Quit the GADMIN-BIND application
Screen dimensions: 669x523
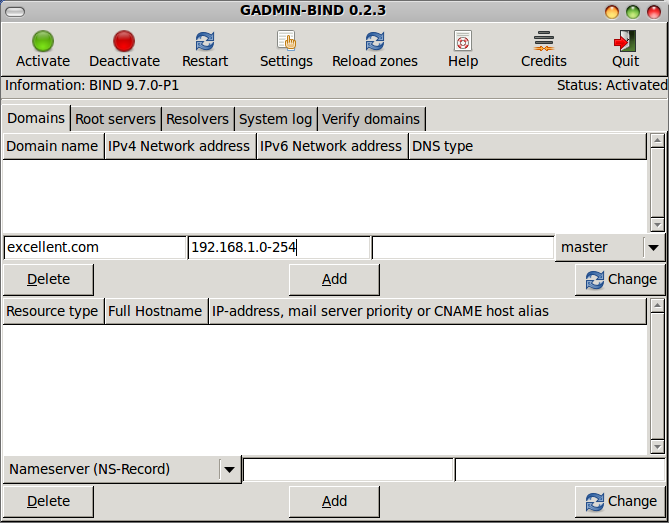pyautogui.click(x=625, y=41)
